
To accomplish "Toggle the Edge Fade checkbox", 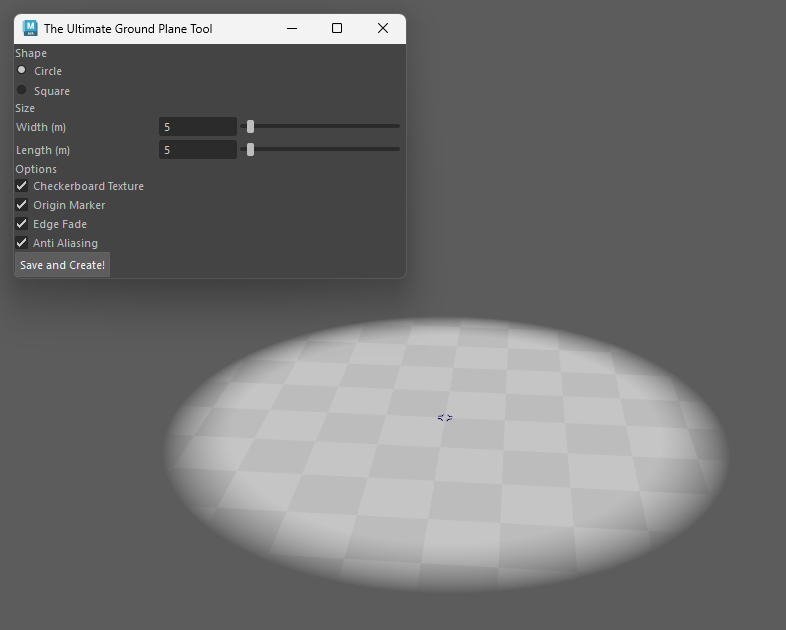I will tap(22, 224).
